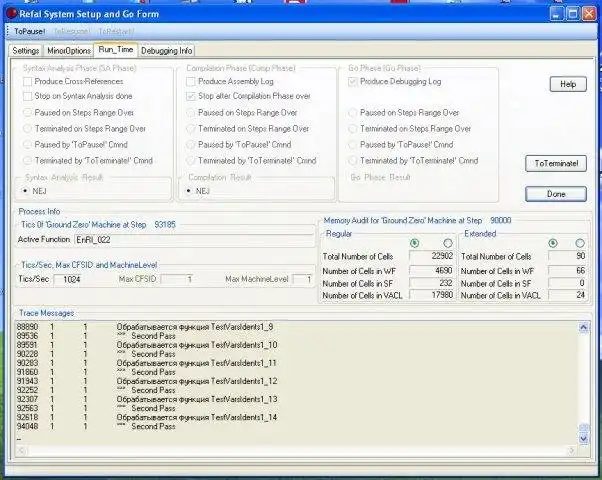This screenshot has width=602, height=480.
Task: Select Comp Phase Terminated by 'ToTerminate!' Cmnd
Action: (190, 161)
